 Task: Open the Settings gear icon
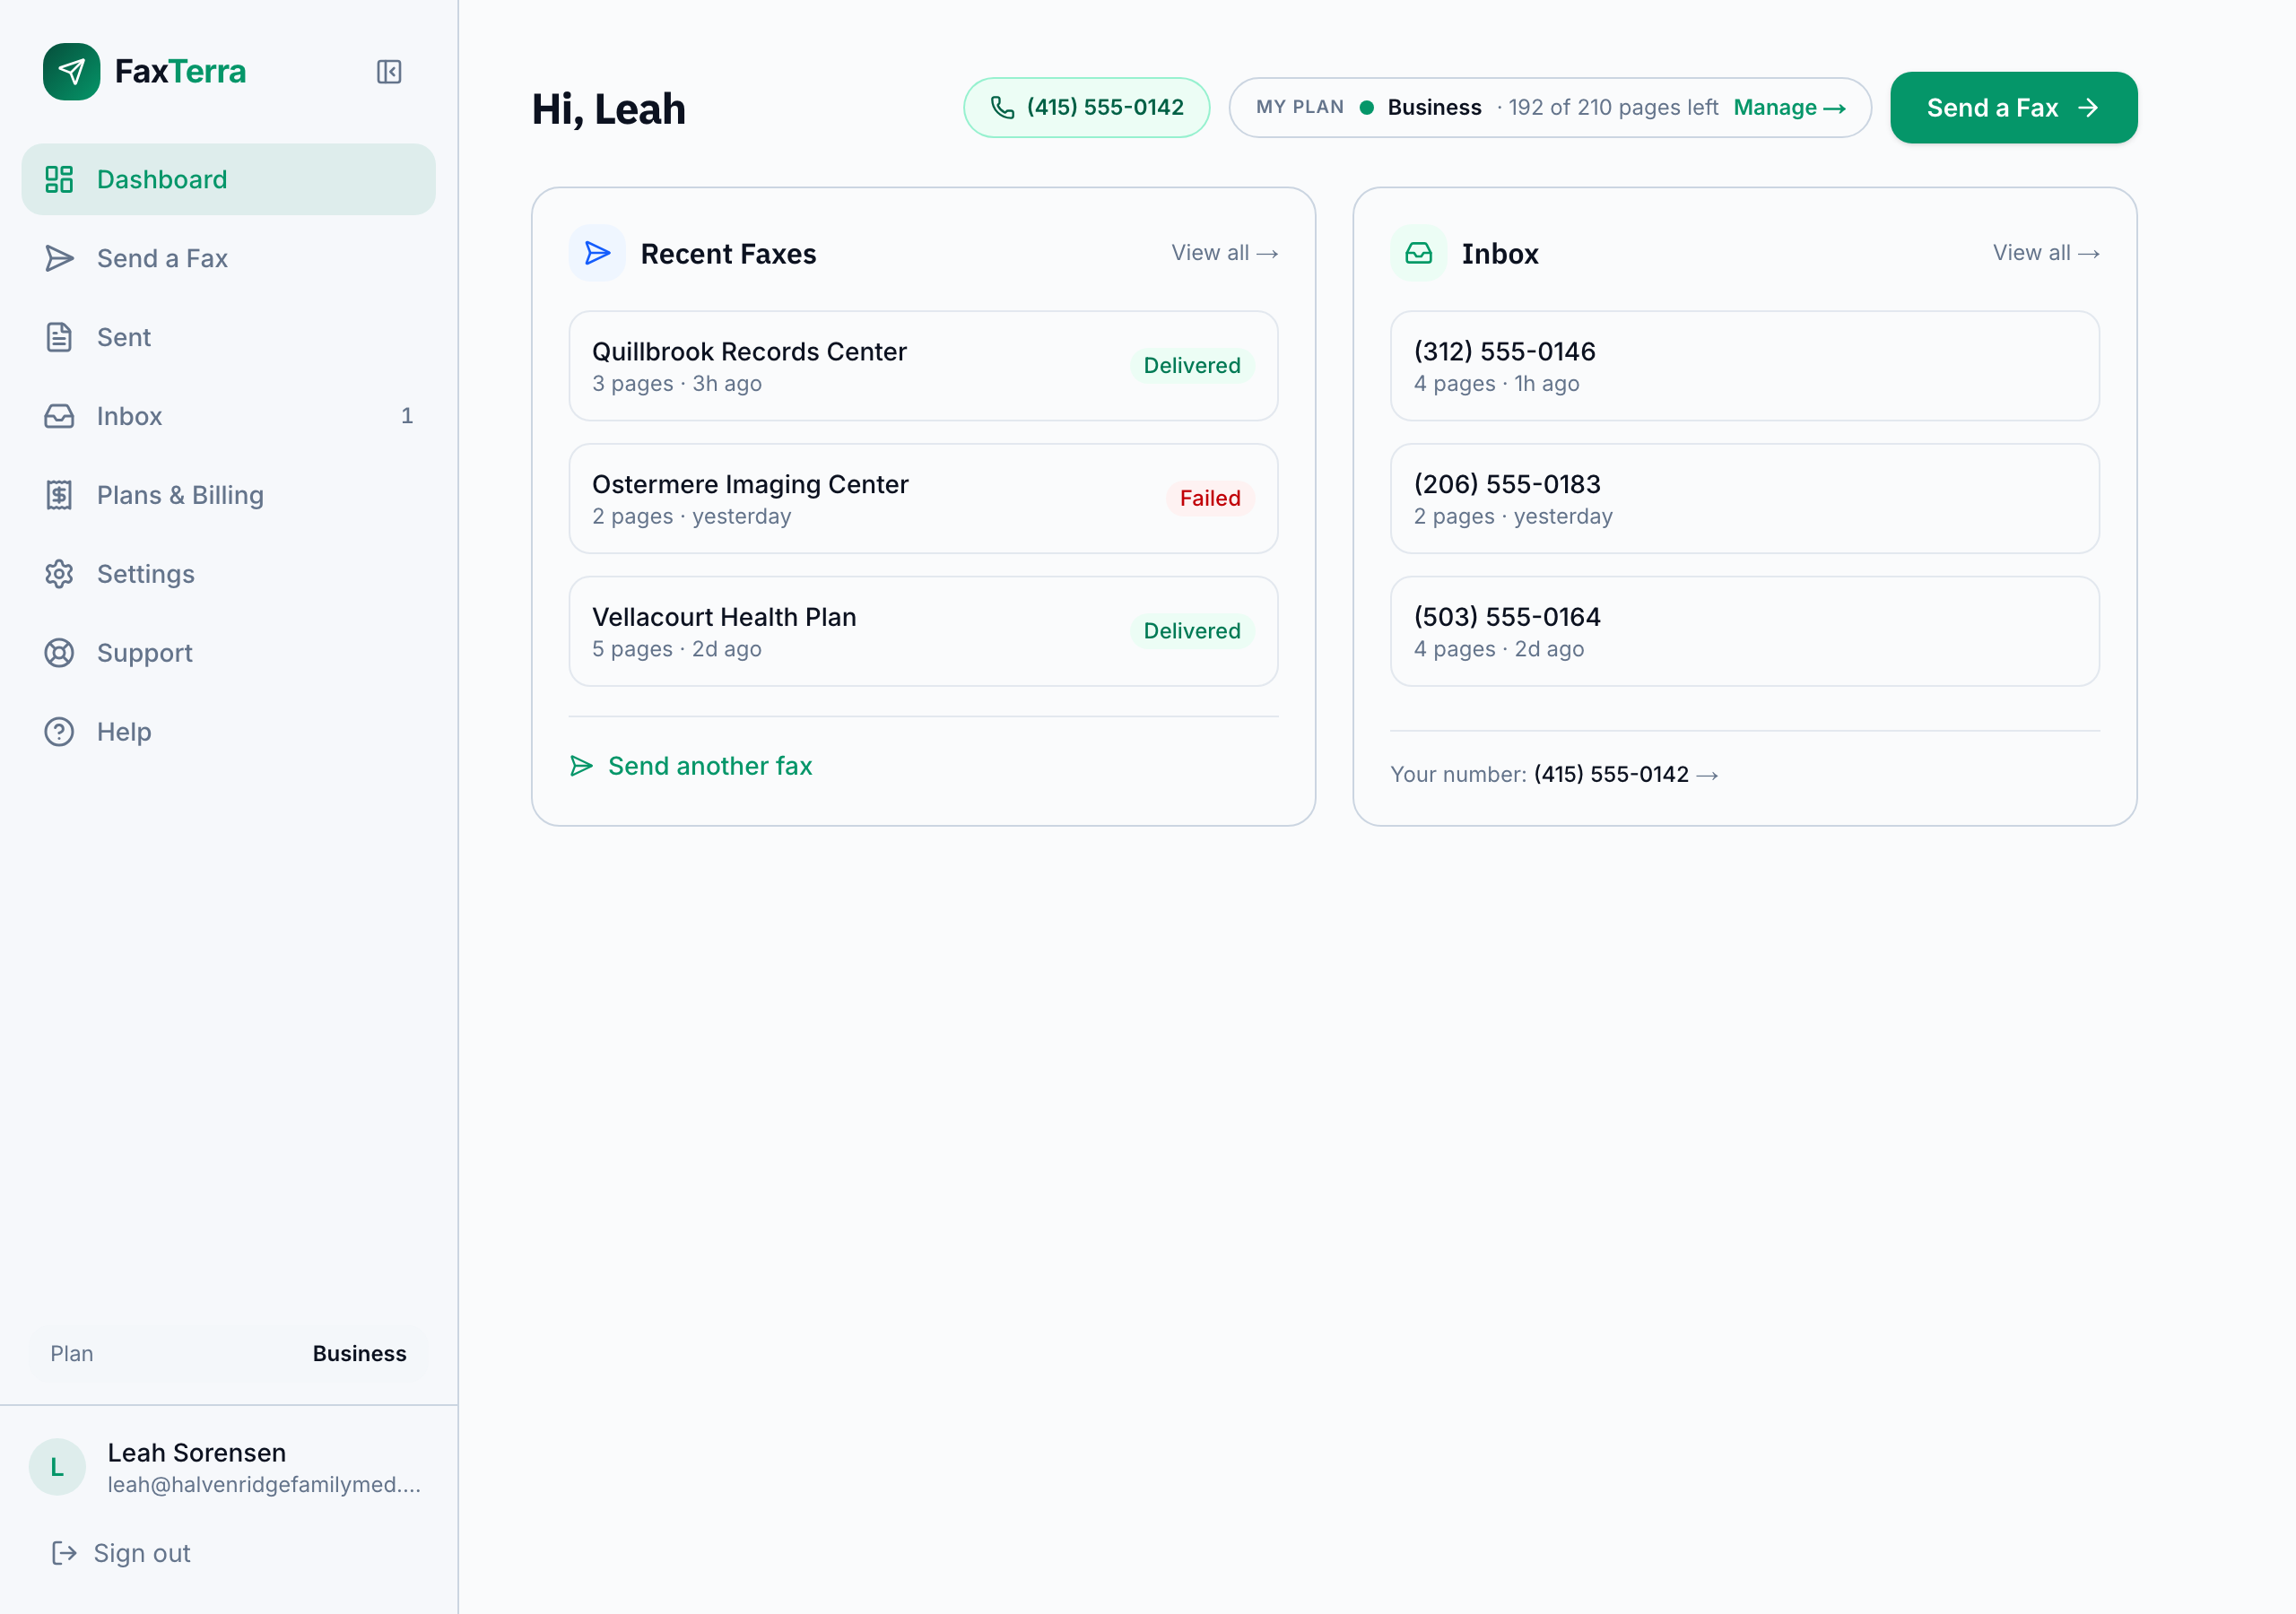(59, 574)
